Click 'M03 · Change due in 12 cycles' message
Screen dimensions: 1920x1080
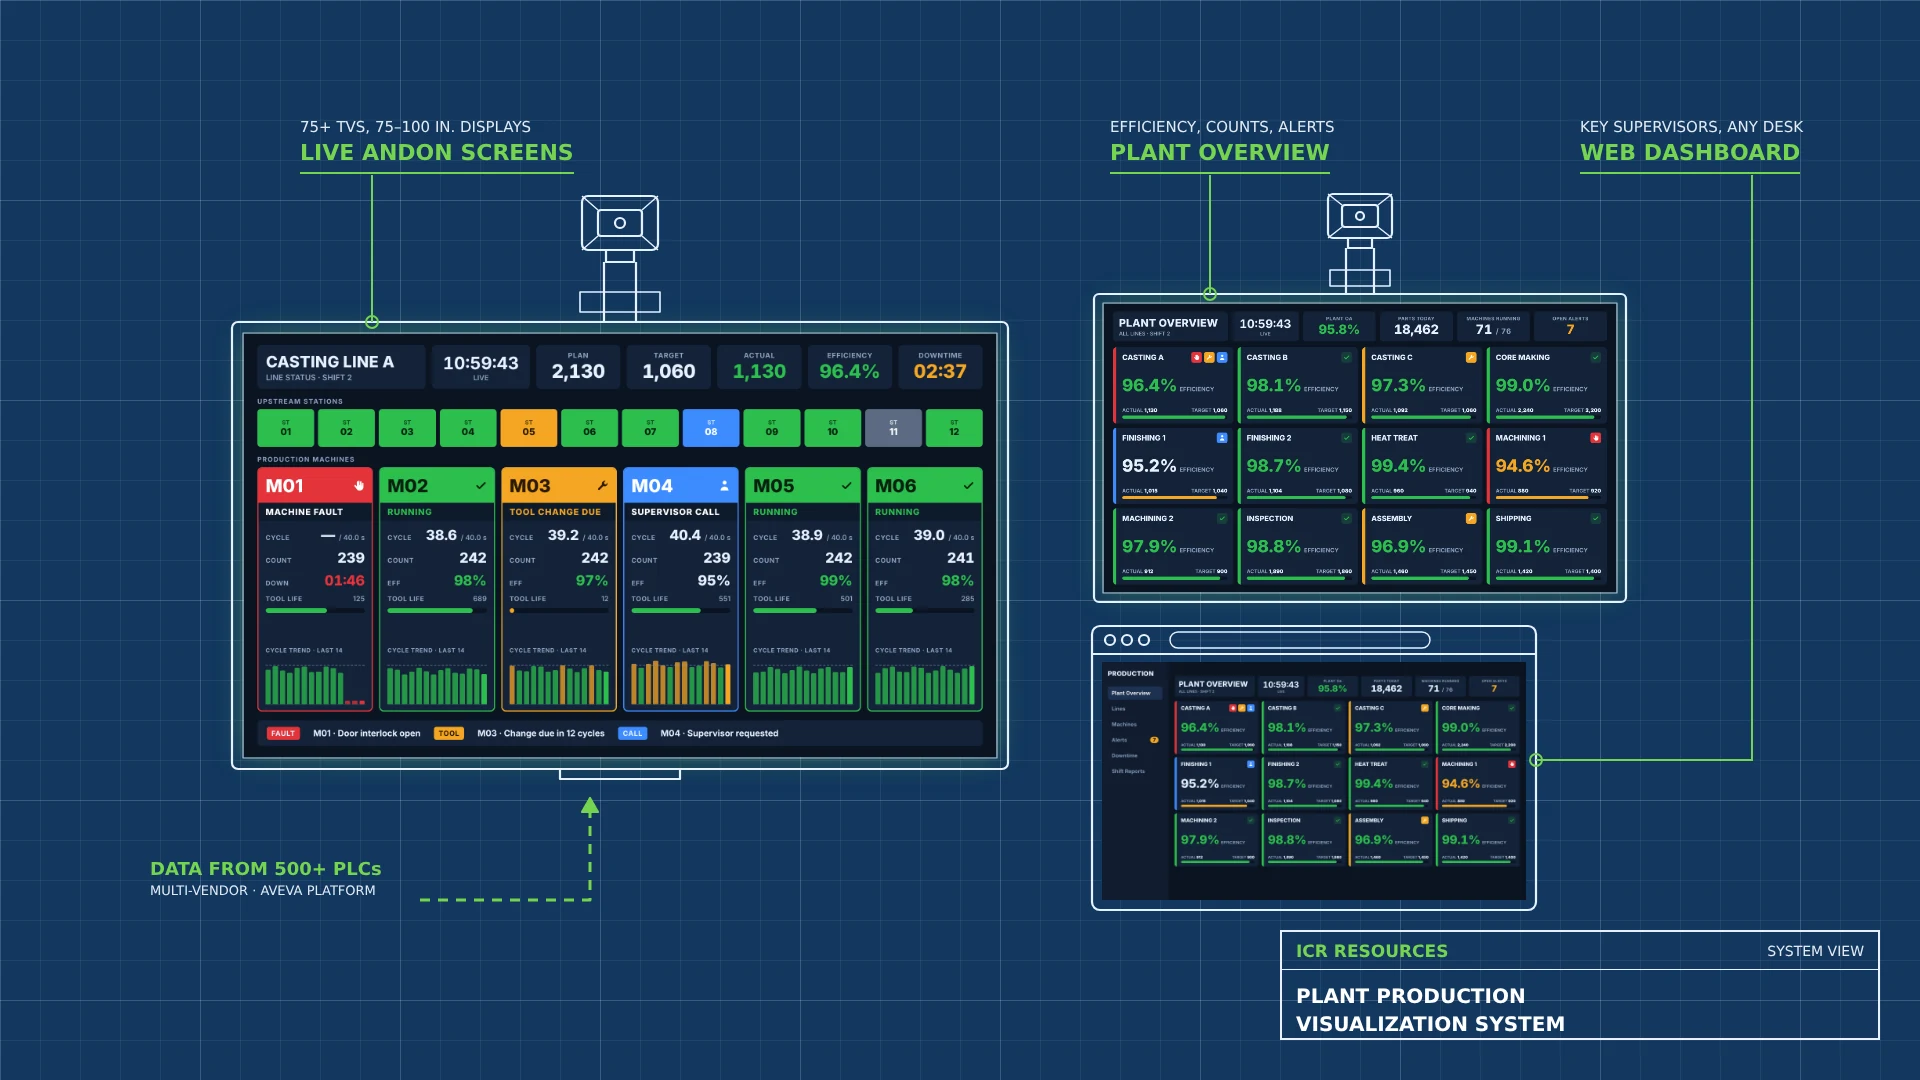pos(541,733)
